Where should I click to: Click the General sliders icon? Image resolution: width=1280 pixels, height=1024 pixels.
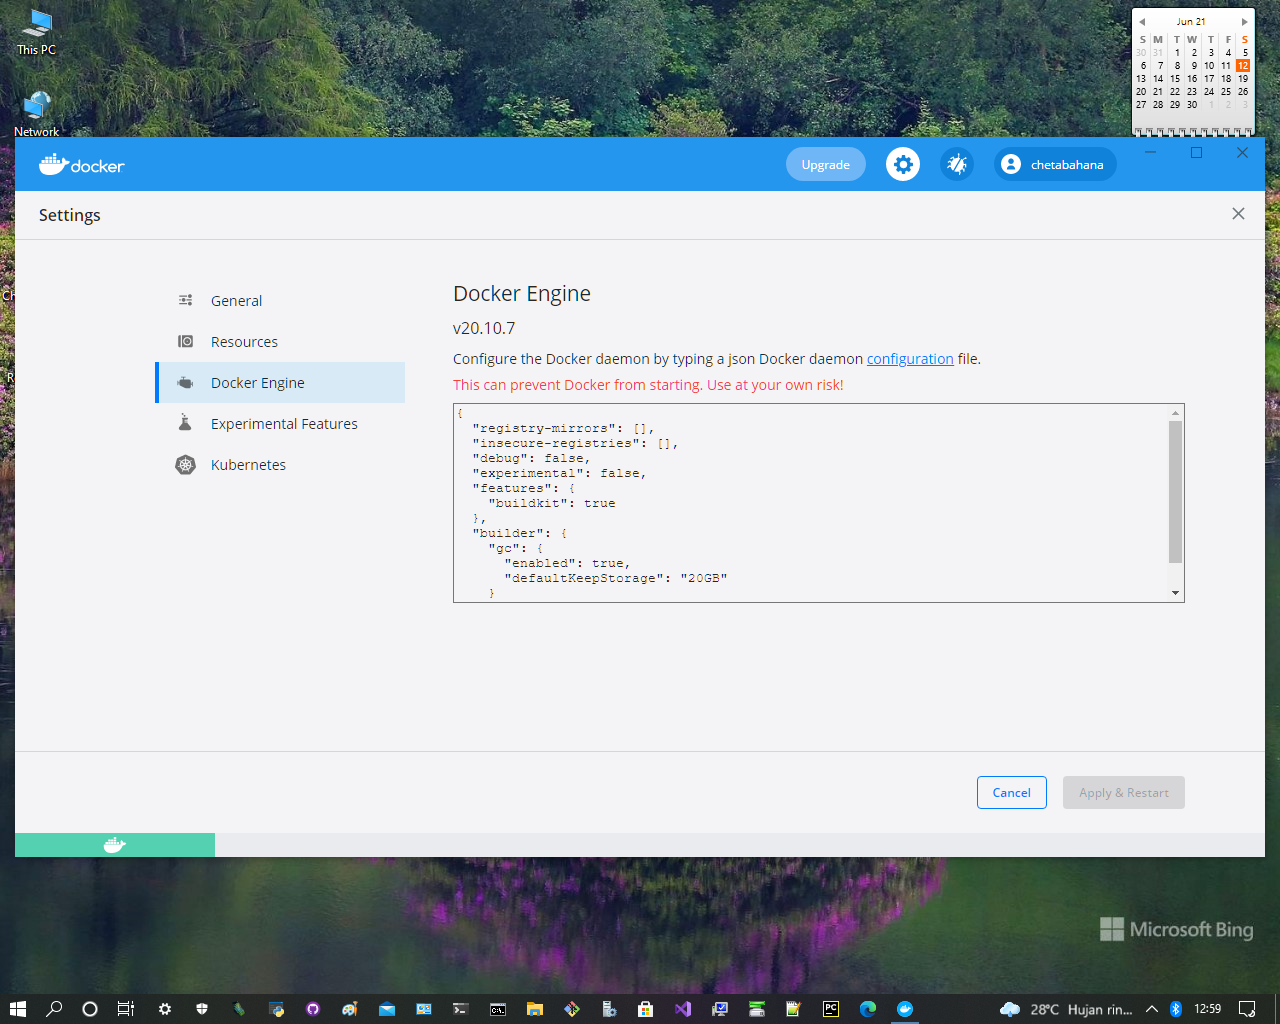click(x=185, y=300)
